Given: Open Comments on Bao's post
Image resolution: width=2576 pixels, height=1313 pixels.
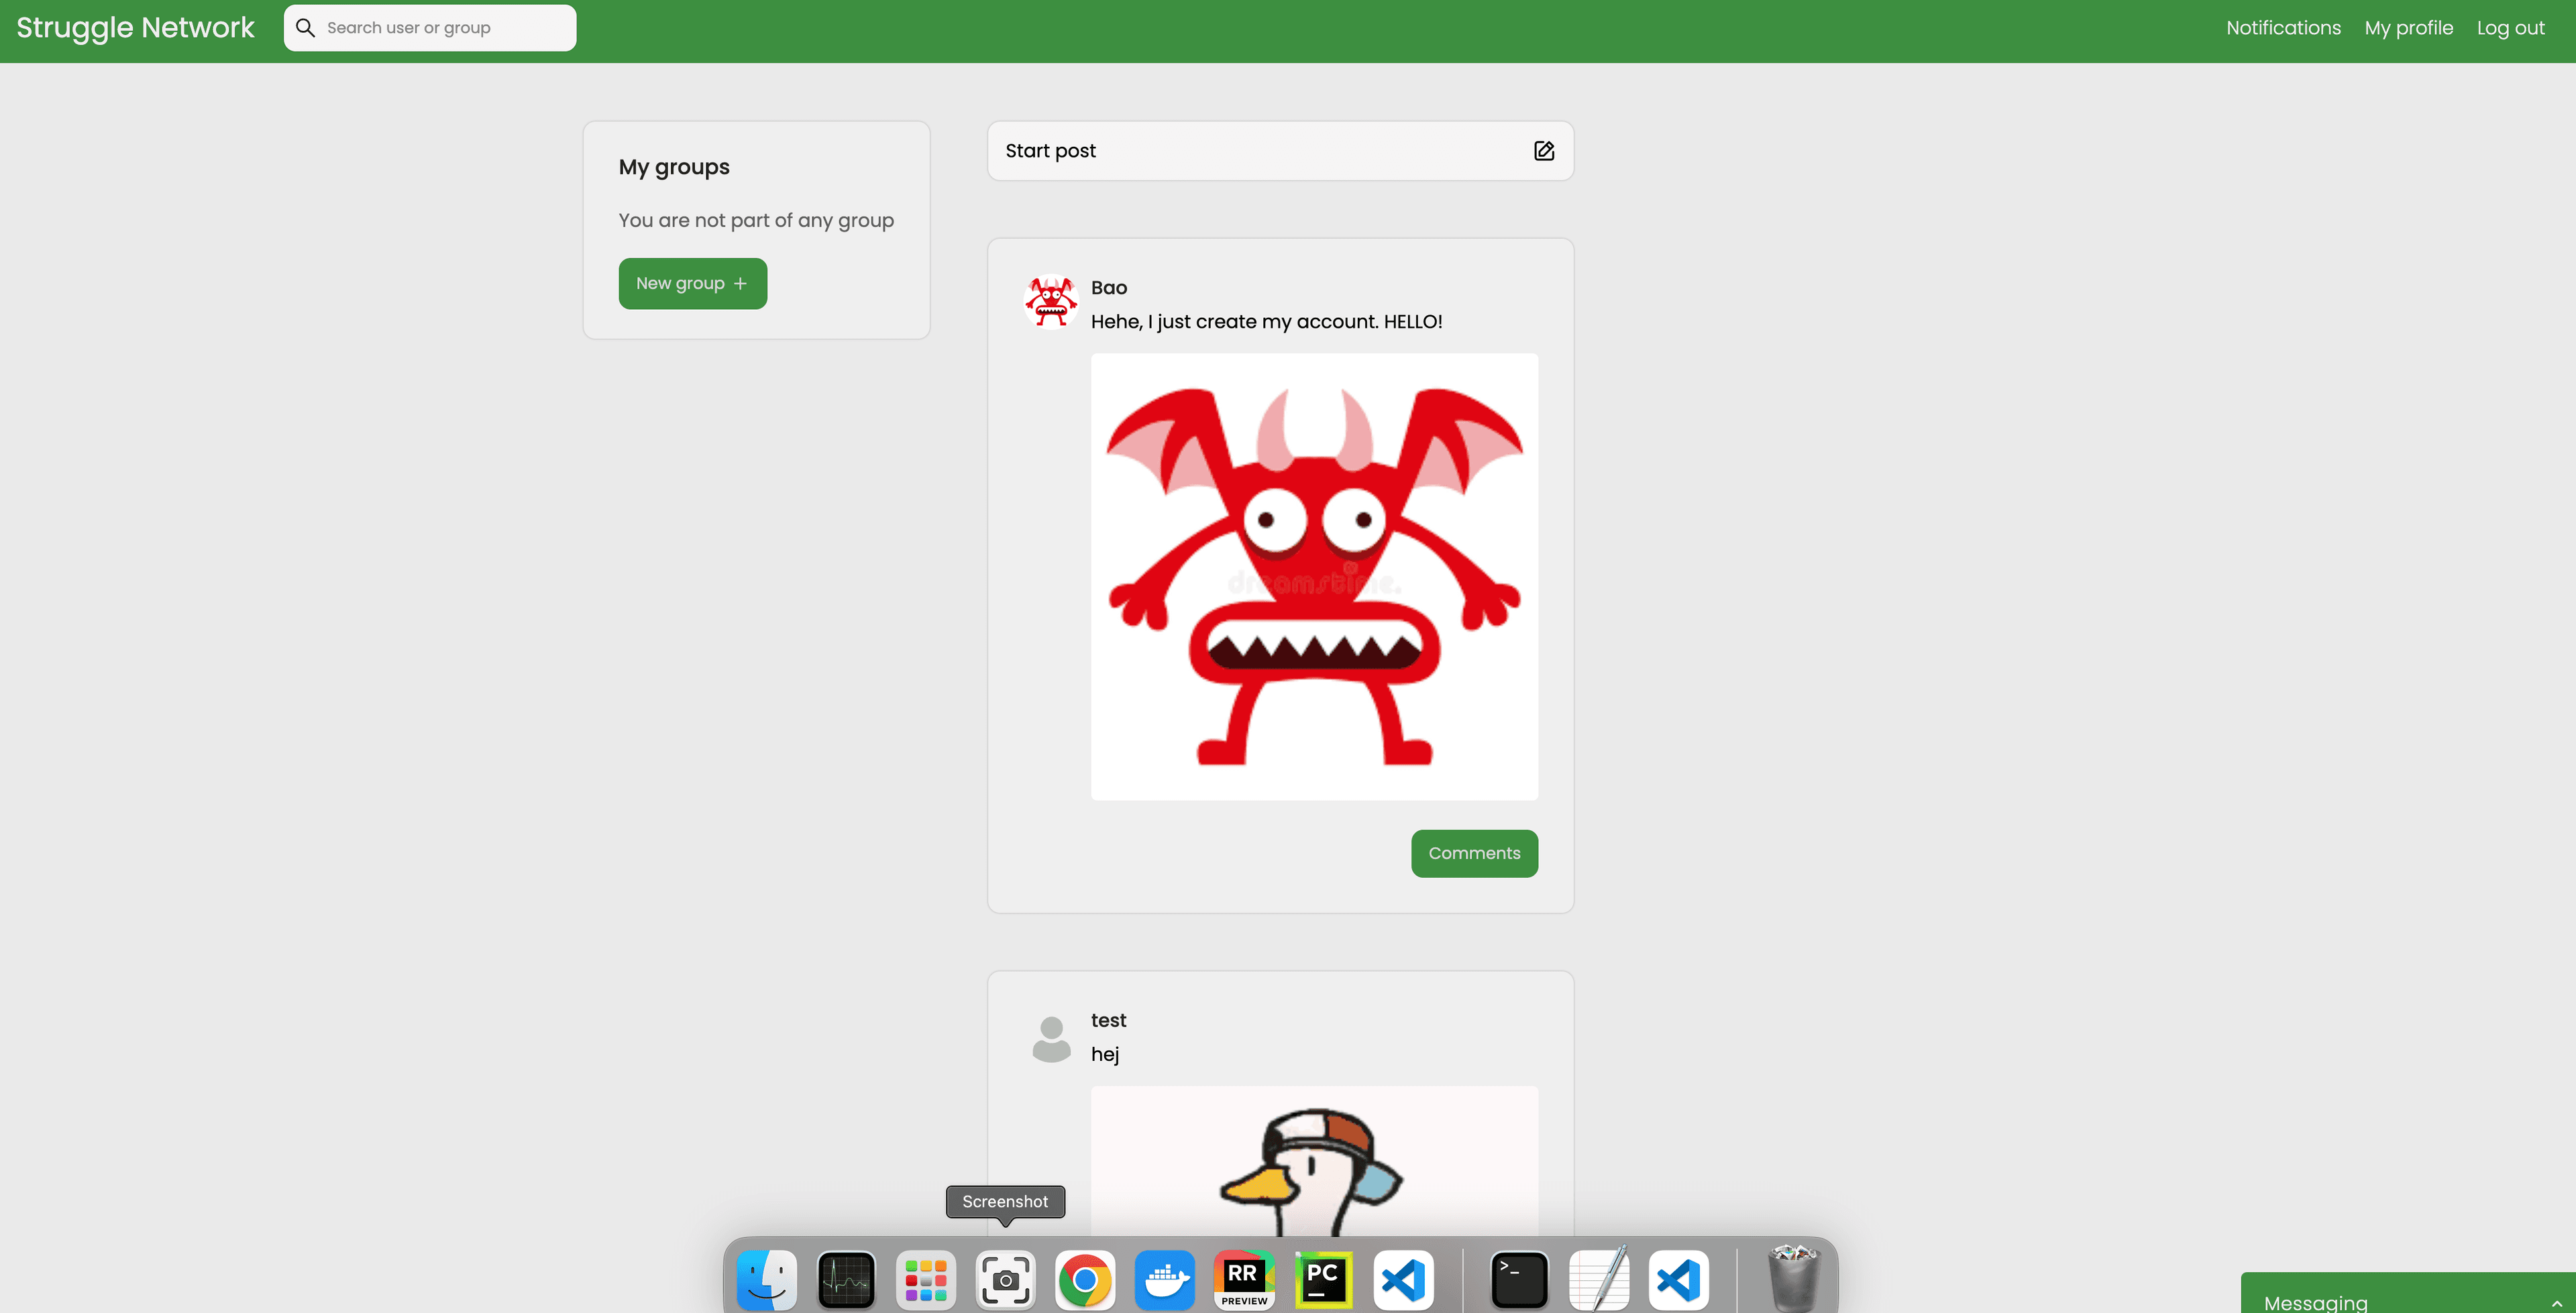Looking at the screenshot, I should point(1474,853).
